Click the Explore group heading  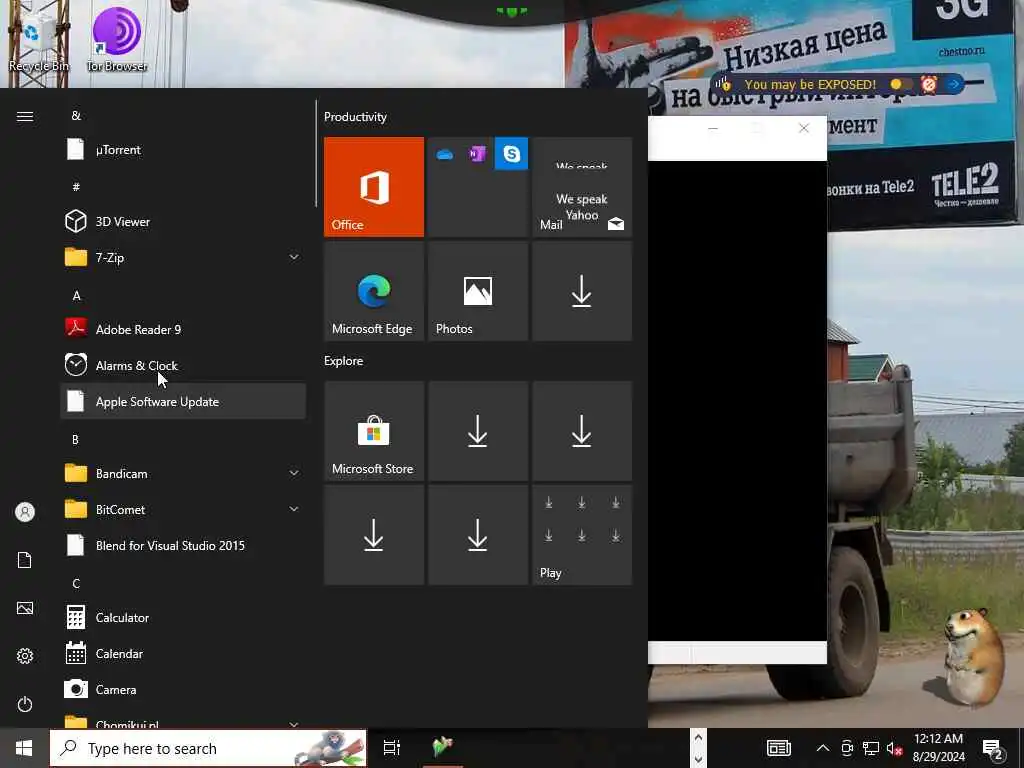click(344, 360)
